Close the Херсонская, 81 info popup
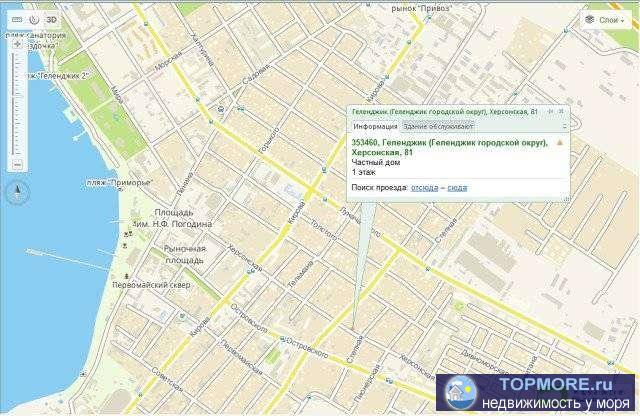This screenshot has width=640, height=416. click(x=561, y=111)
